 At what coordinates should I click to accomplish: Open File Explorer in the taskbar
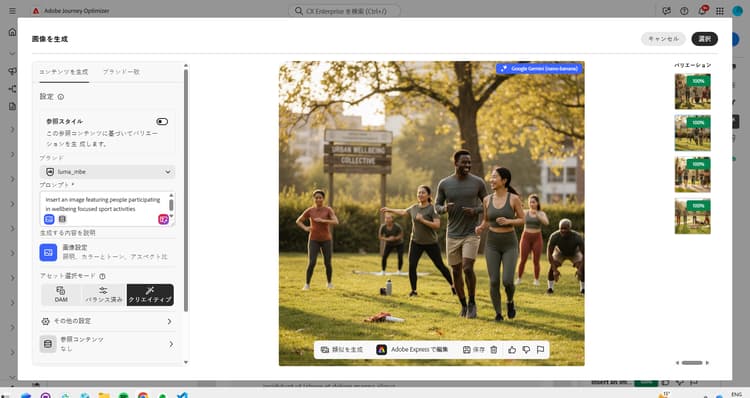click(x=104, y=395)
